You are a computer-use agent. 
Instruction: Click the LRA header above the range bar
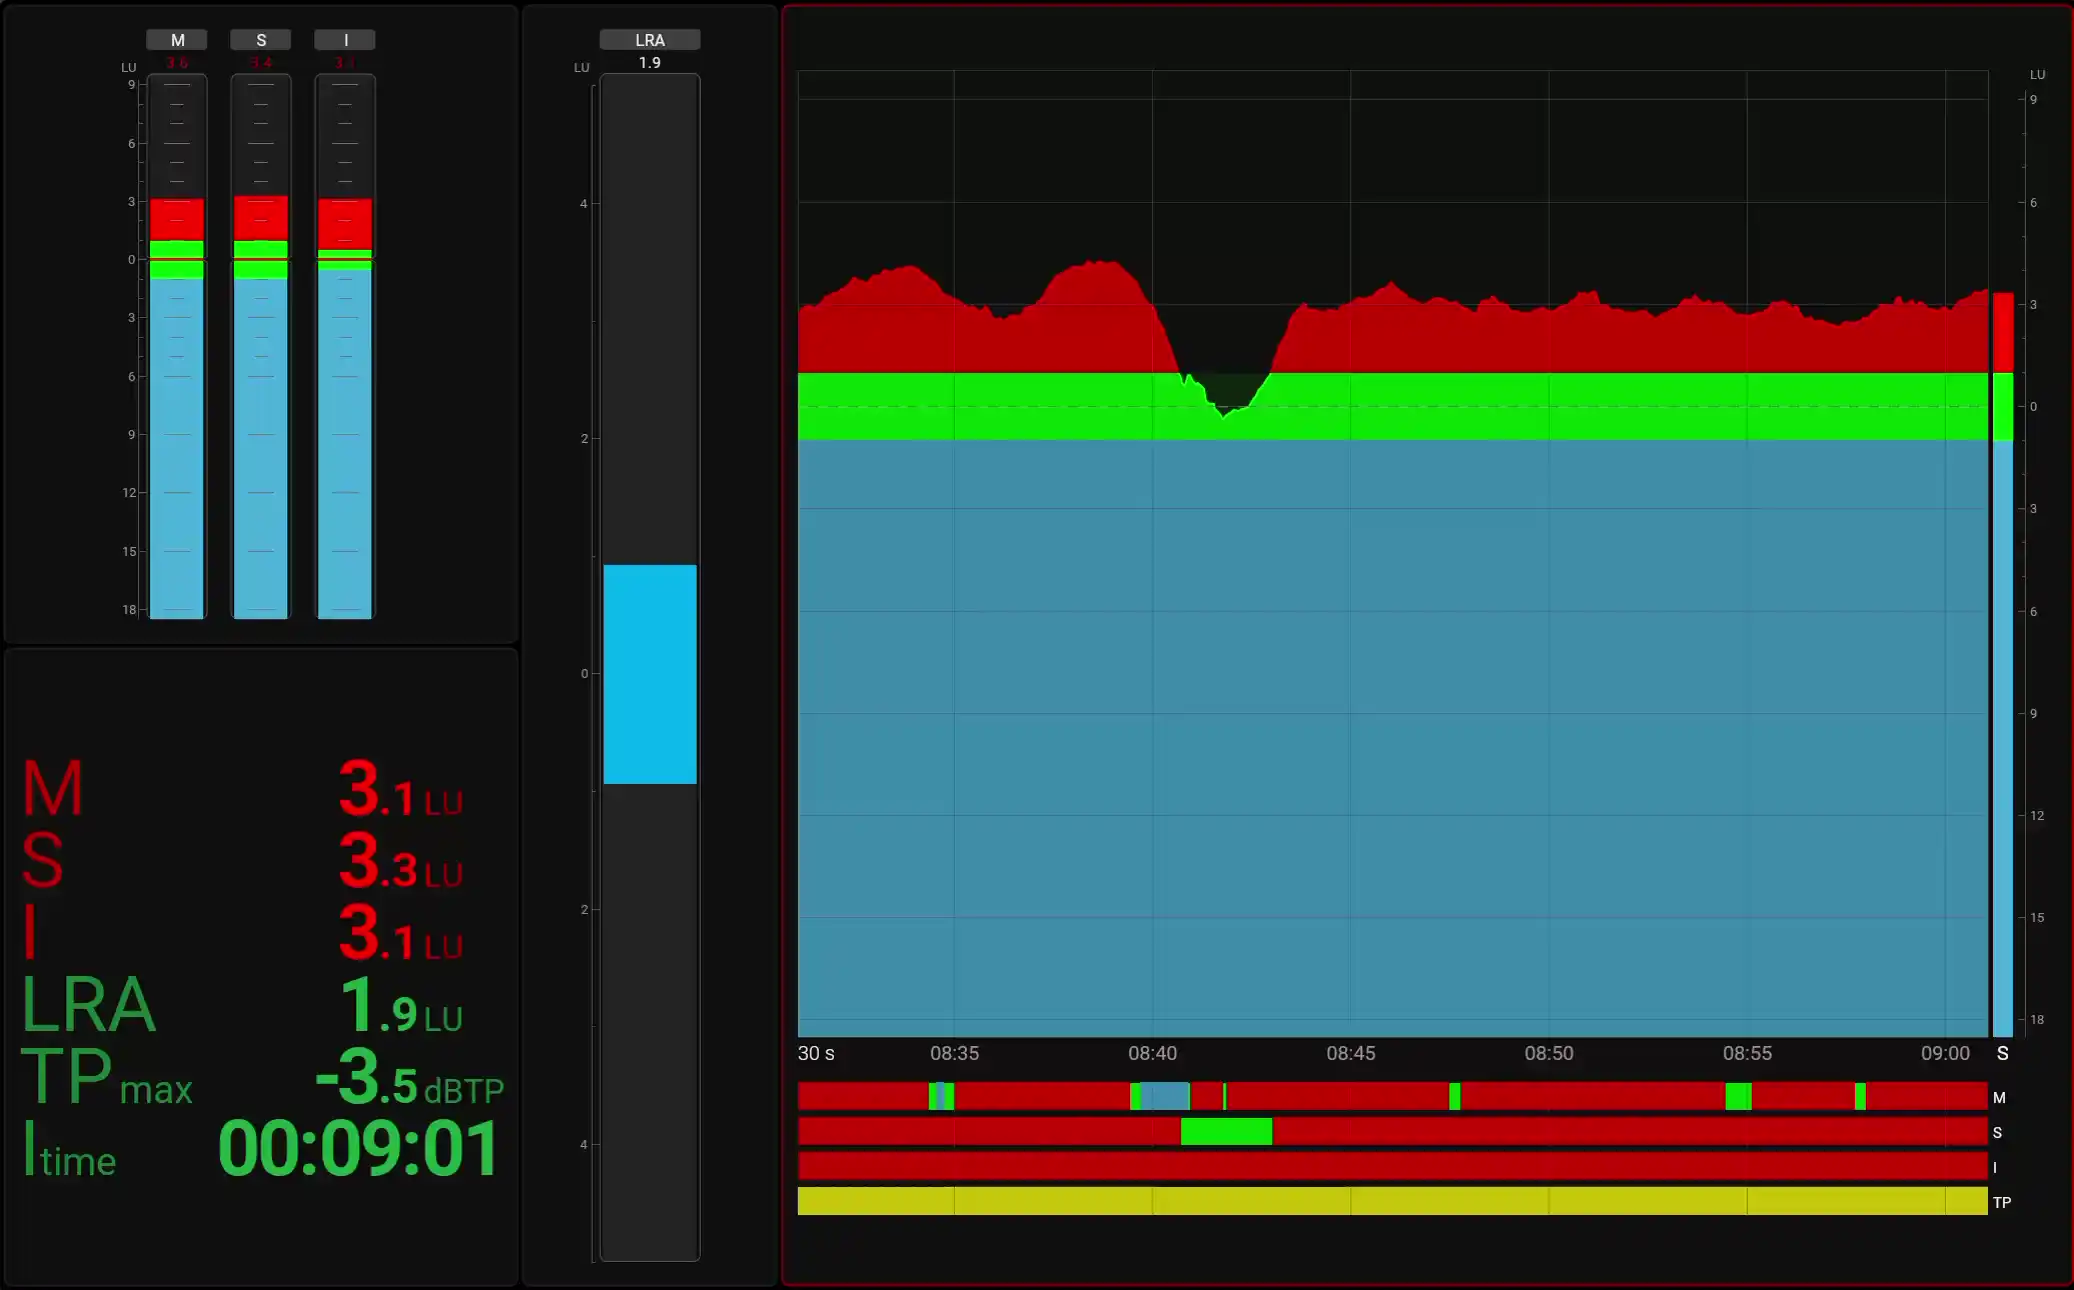650,40
